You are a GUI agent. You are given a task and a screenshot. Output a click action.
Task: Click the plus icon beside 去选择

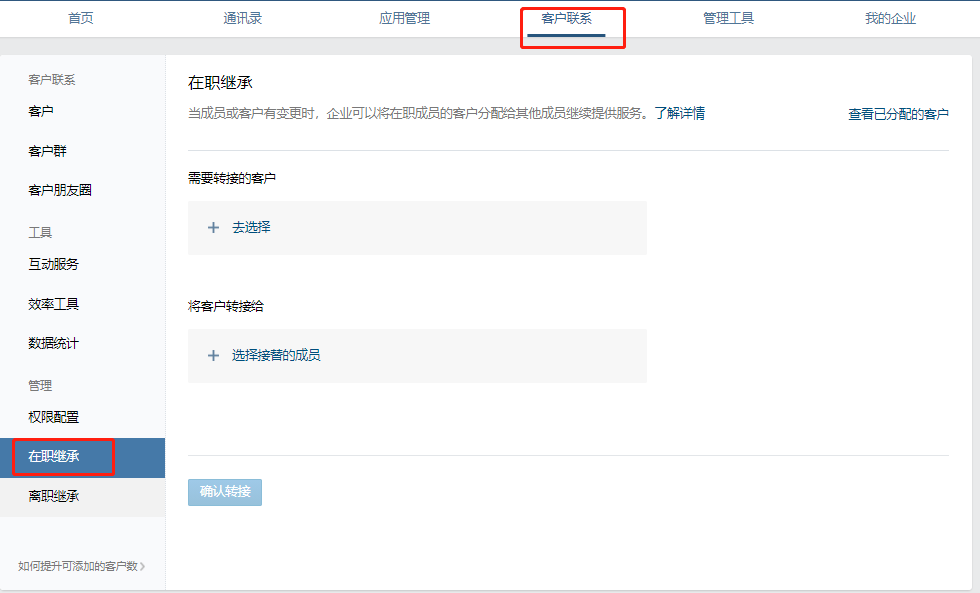[x=213, y=228]
